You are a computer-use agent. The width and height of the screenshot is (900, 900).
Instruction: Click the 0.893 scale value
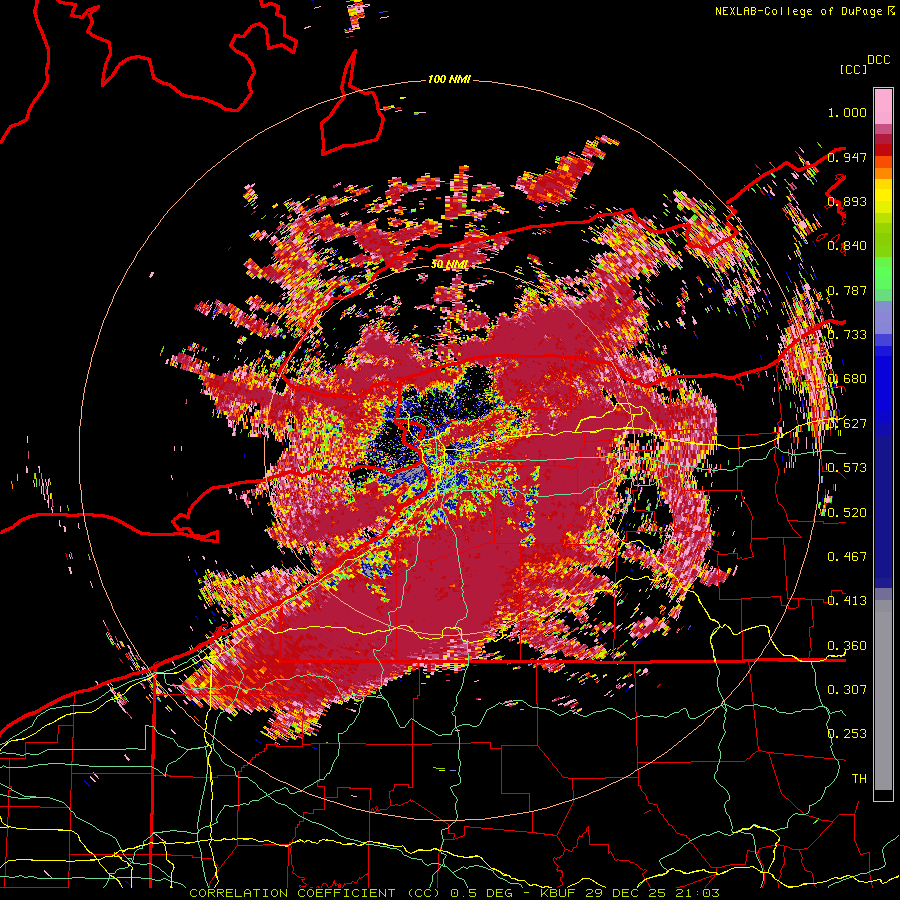(847, 201)
